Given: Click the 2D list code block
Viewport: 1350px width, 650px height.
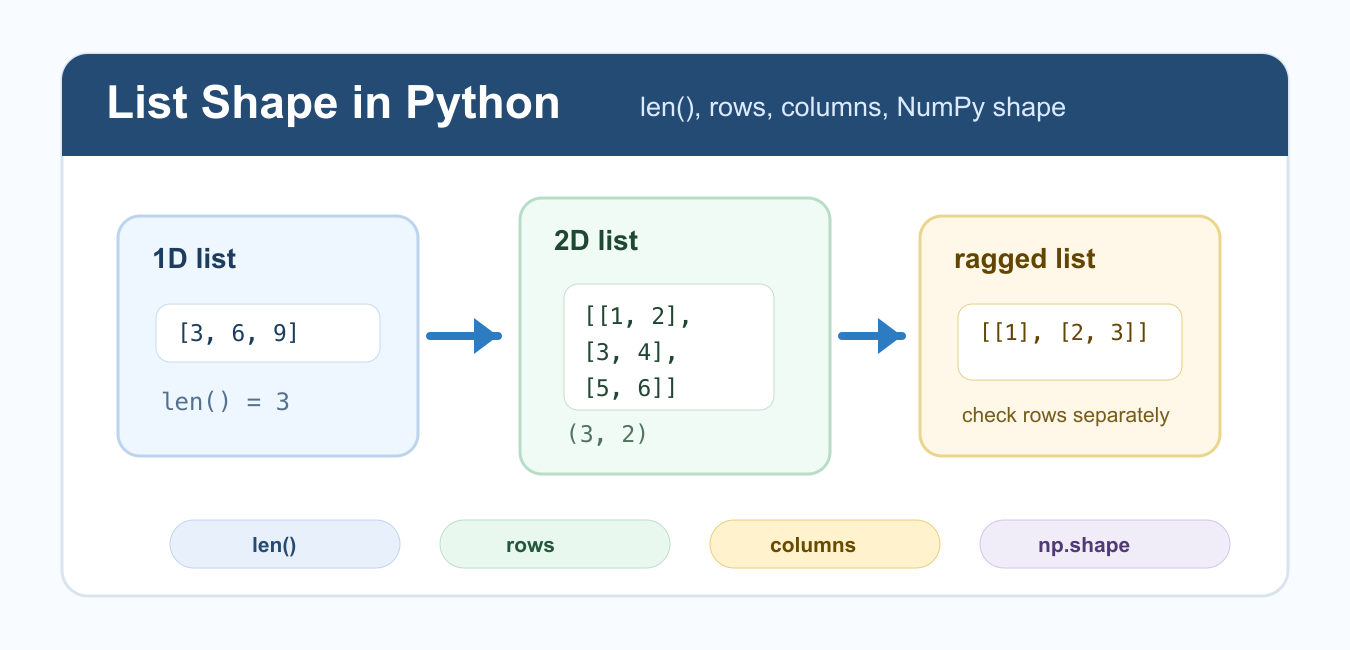Looking at the screenshot, I should pyautogui.click(x=669, y=347).
